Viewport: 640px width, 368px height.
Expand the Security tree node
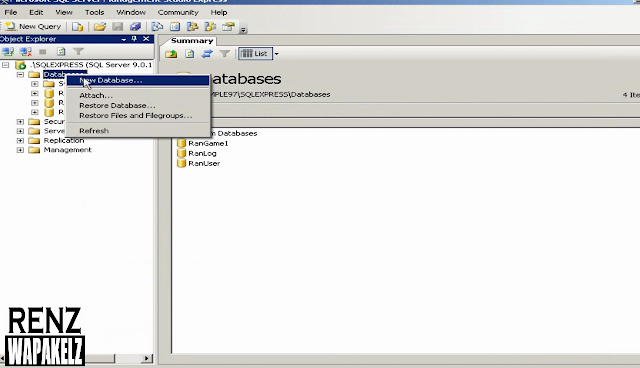[20, 122]
